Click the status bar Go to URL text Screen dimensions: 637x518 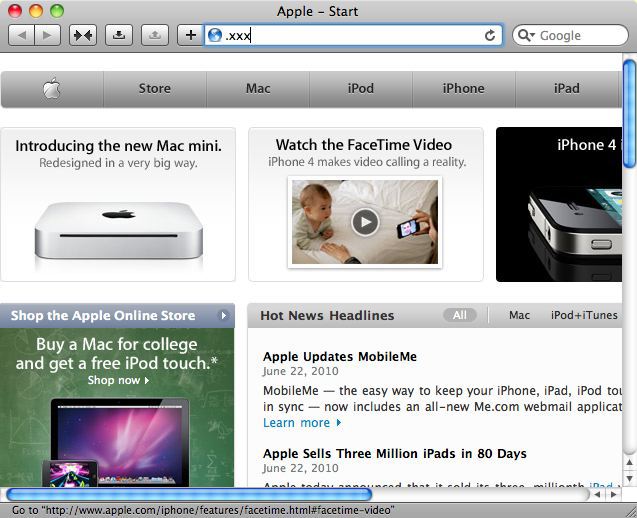203,510
